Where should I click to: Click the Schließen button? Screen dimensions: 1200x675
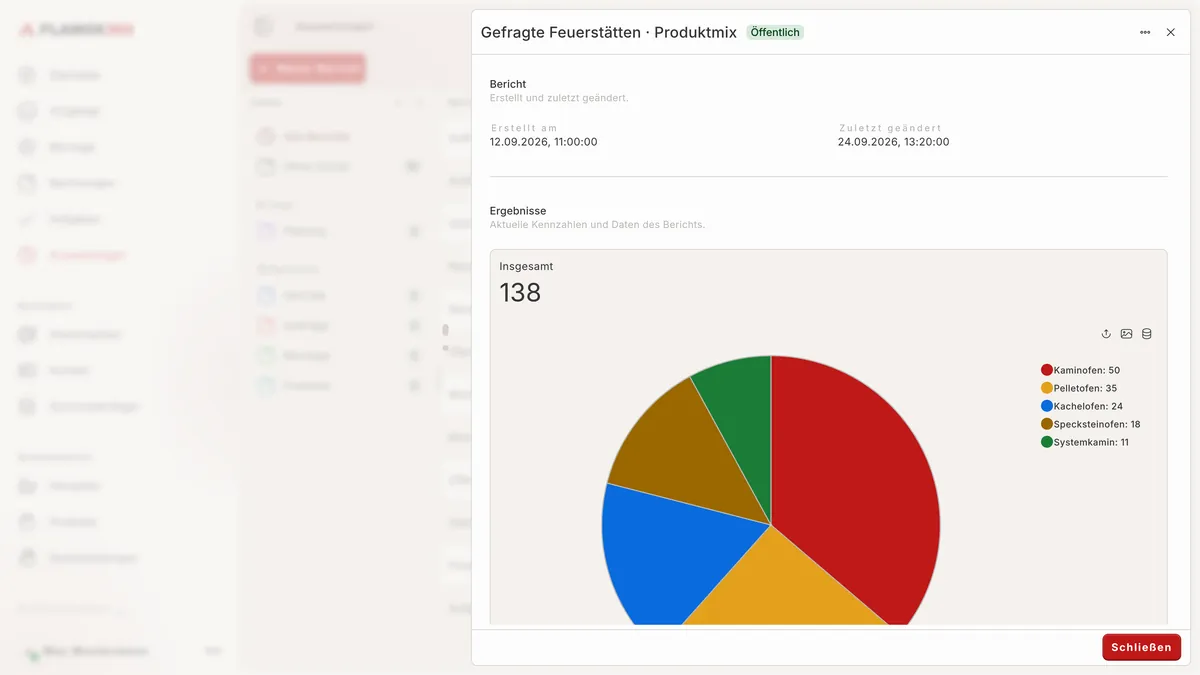(1141, 647)
